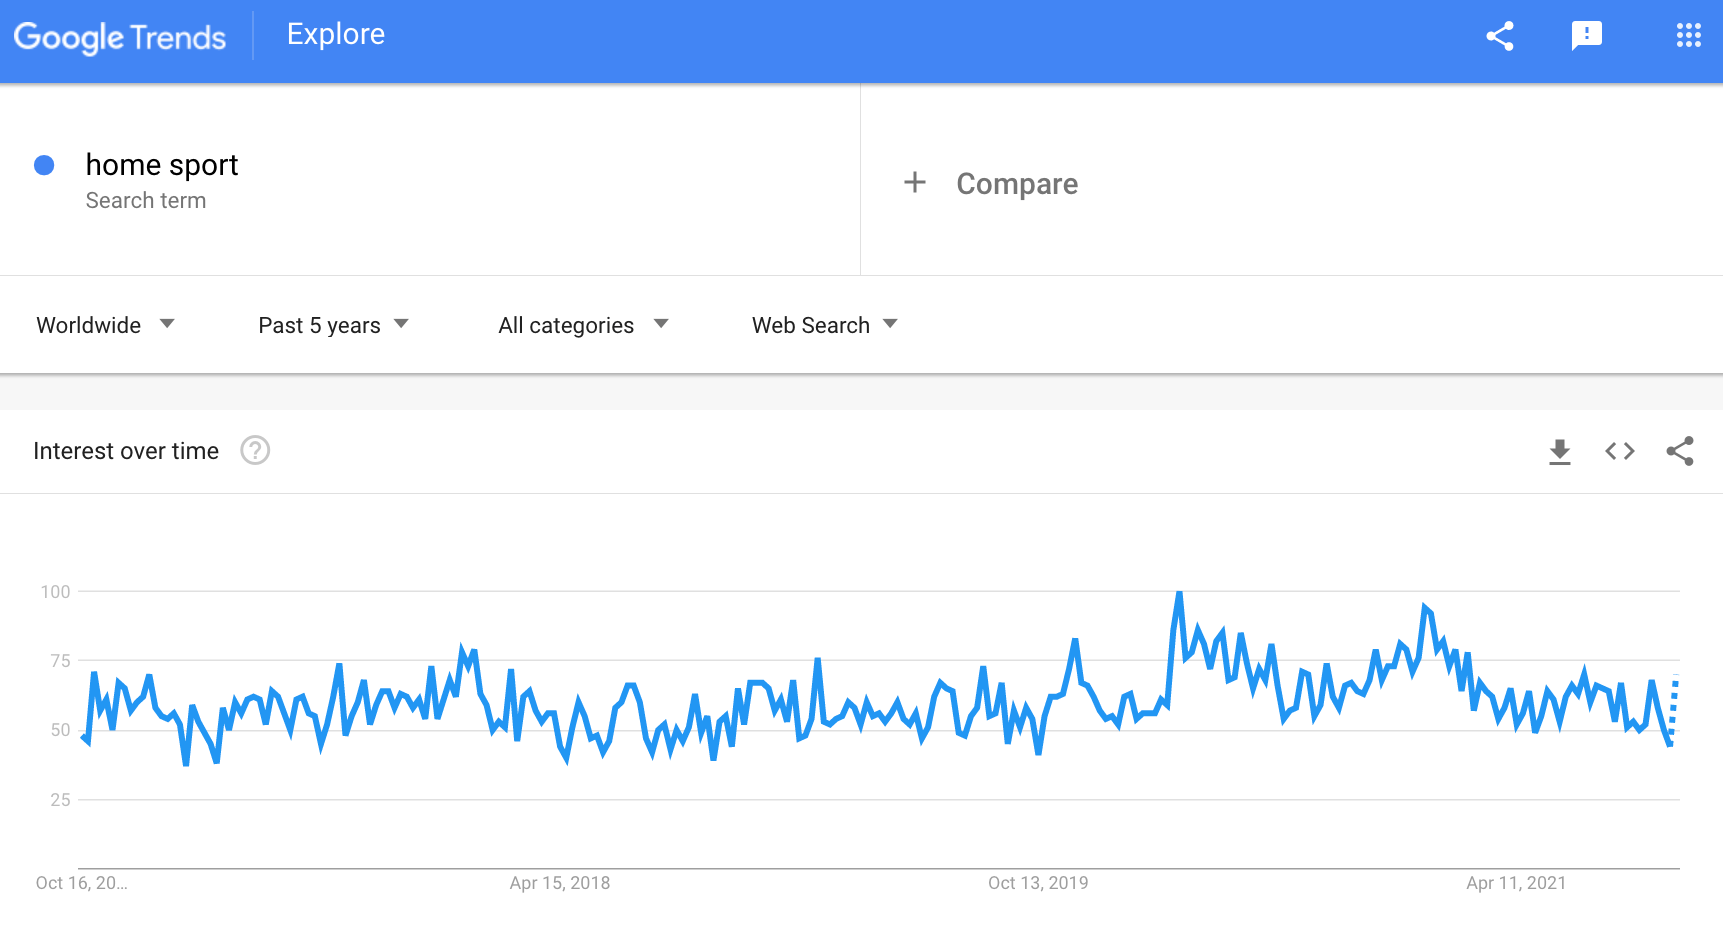The height and width of the screenshot is (946, 1723).
Task: Share the Interest over time chart
Action: pos(1680,452)
